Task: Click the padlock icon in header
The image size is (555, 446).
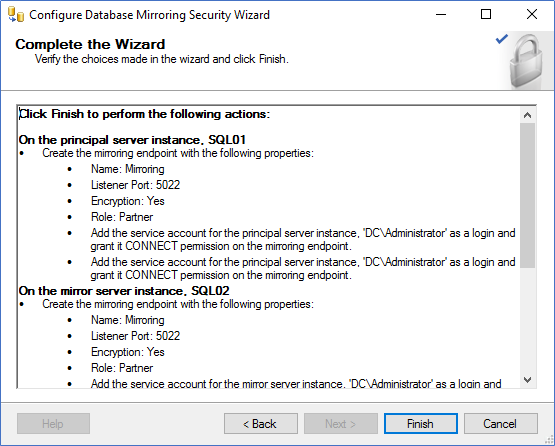Action: coord(526,61)
